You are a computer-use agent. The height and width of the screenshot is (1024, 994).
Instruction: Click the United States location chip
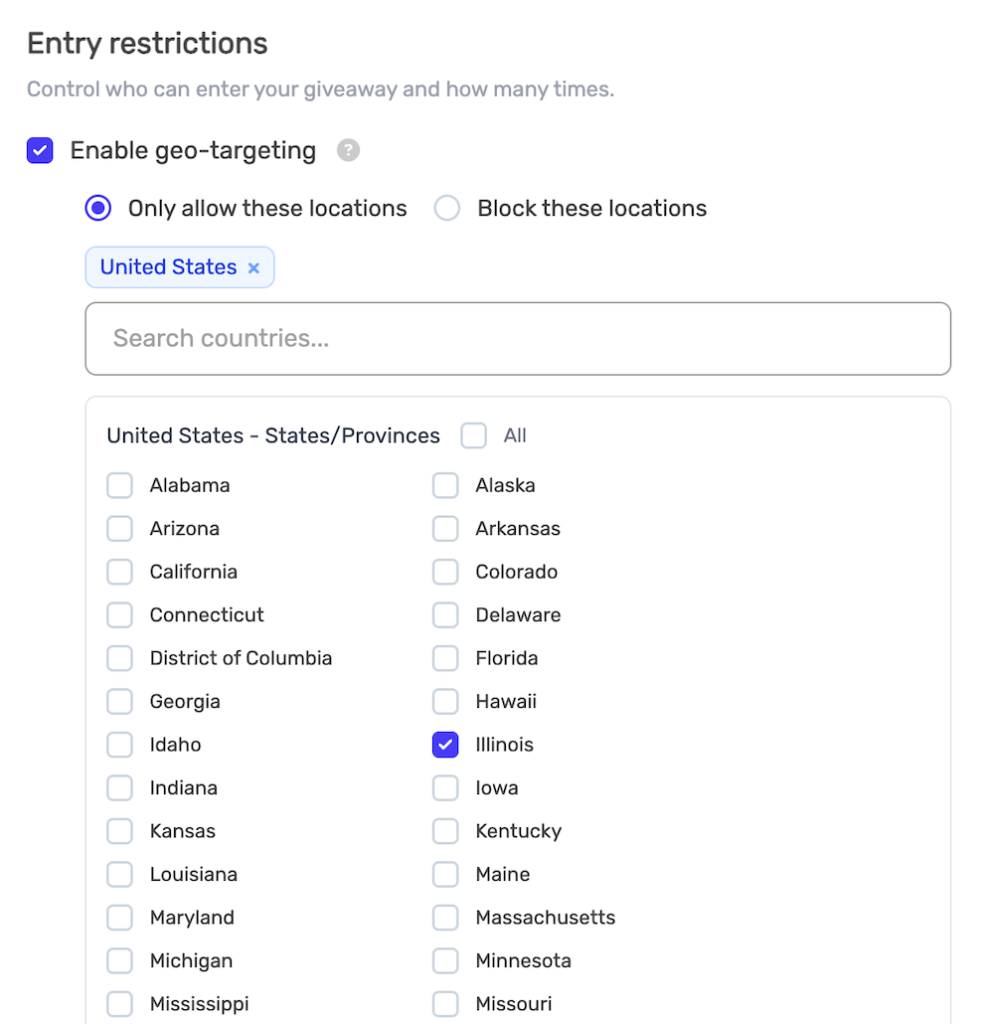point(168,268)
